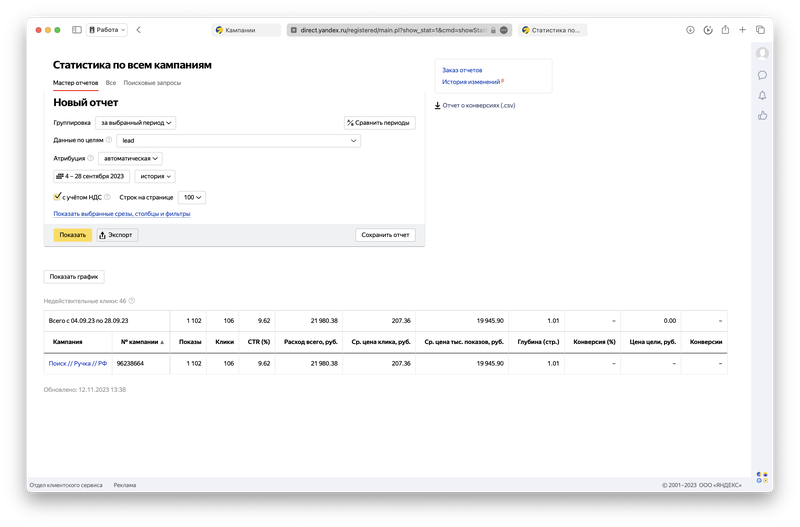Open the История изменений link
Image resolution: width=800 pixels, height=527 pixels.
pyautogui.click(x=471, y=82)
